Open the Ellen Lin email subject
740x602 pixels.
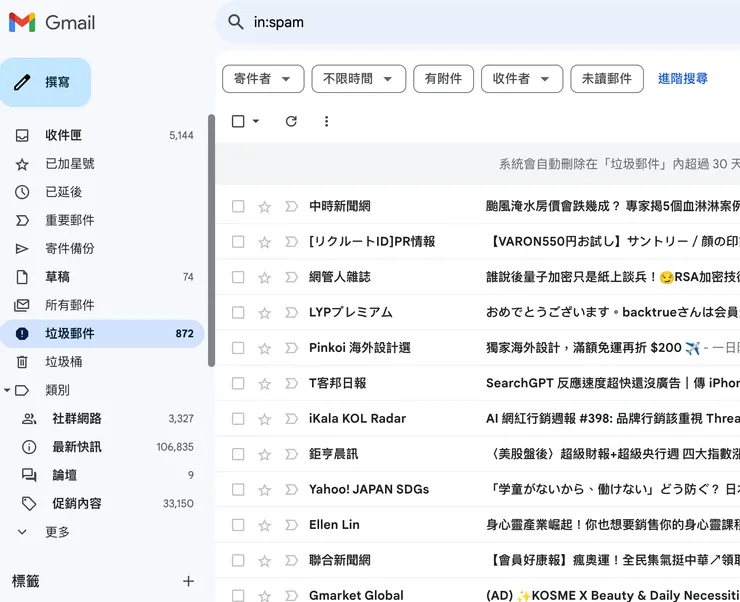point(613,525)
